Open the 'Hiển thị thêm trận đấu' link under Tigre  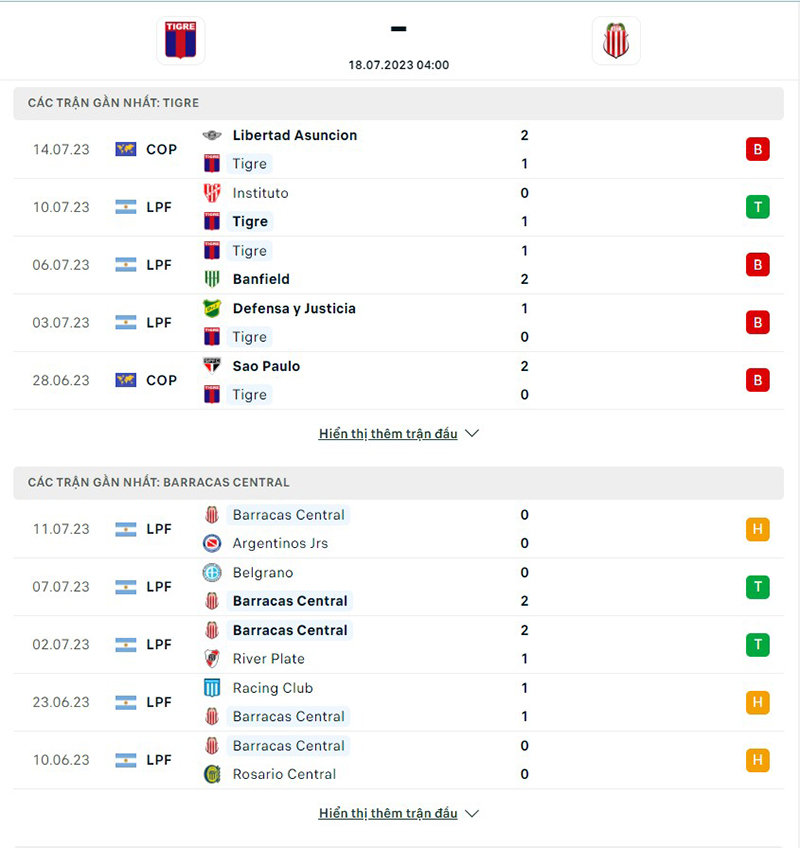(388, 434)
